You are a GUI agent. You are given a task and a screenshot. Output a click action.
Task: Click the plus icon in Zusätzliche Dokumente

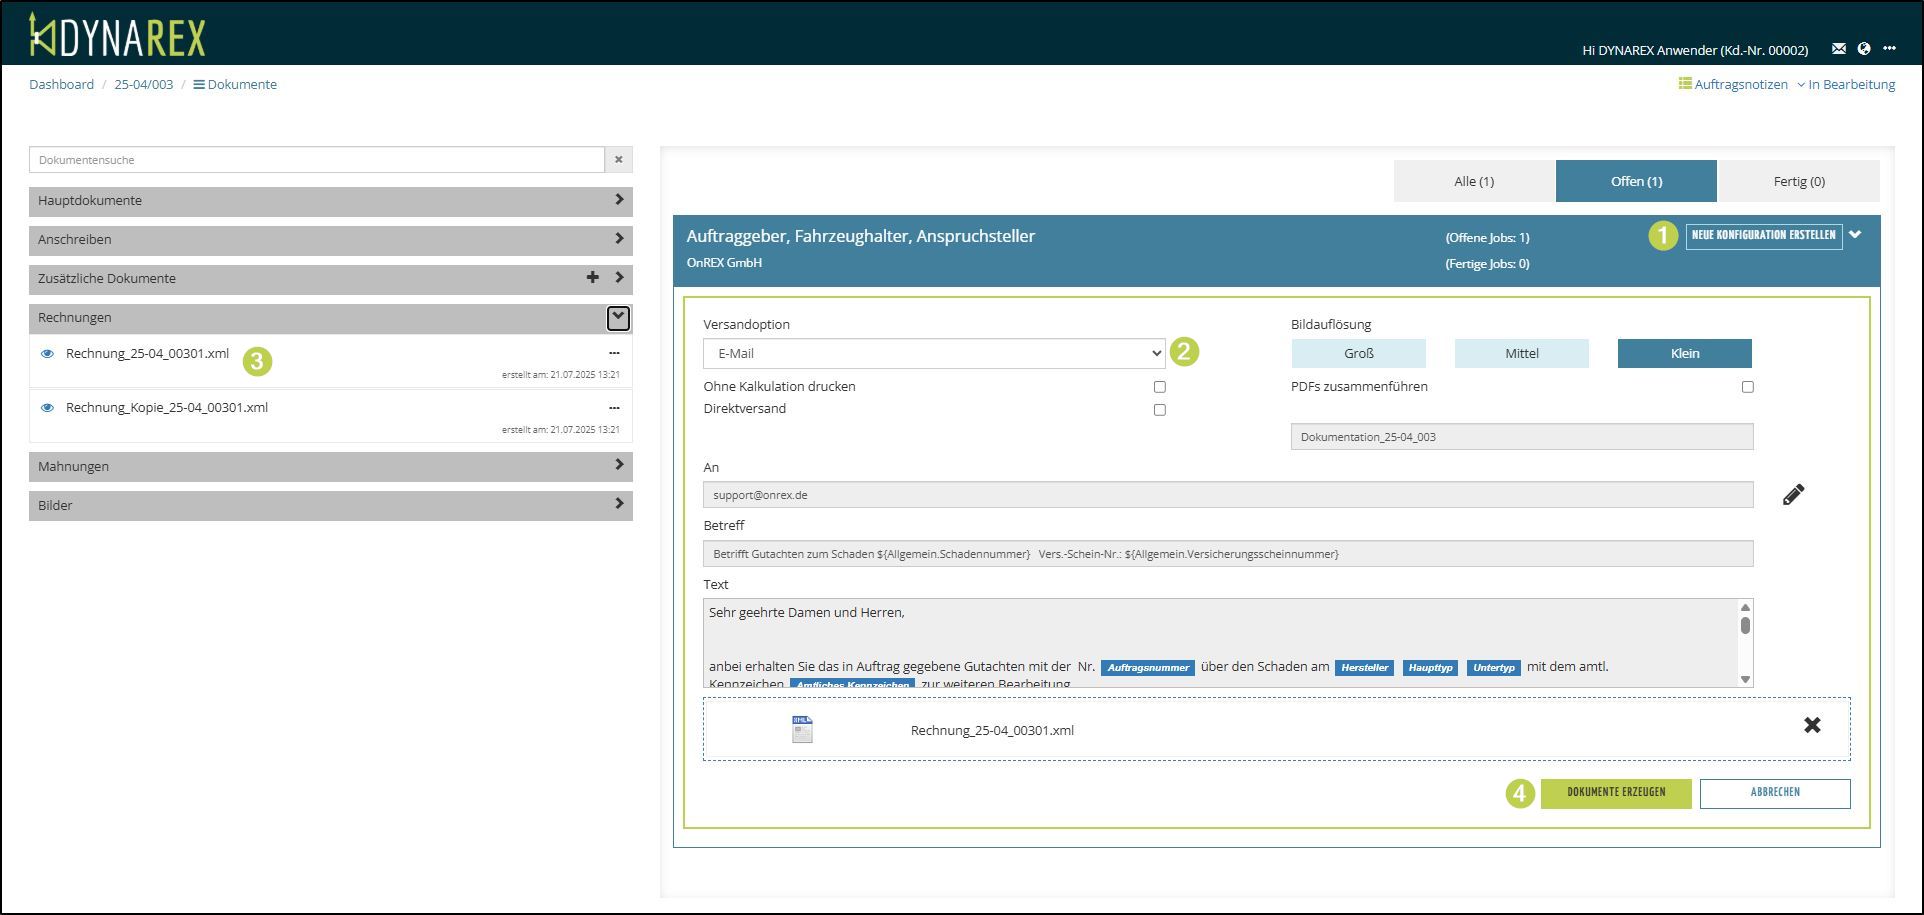[592, 278]
